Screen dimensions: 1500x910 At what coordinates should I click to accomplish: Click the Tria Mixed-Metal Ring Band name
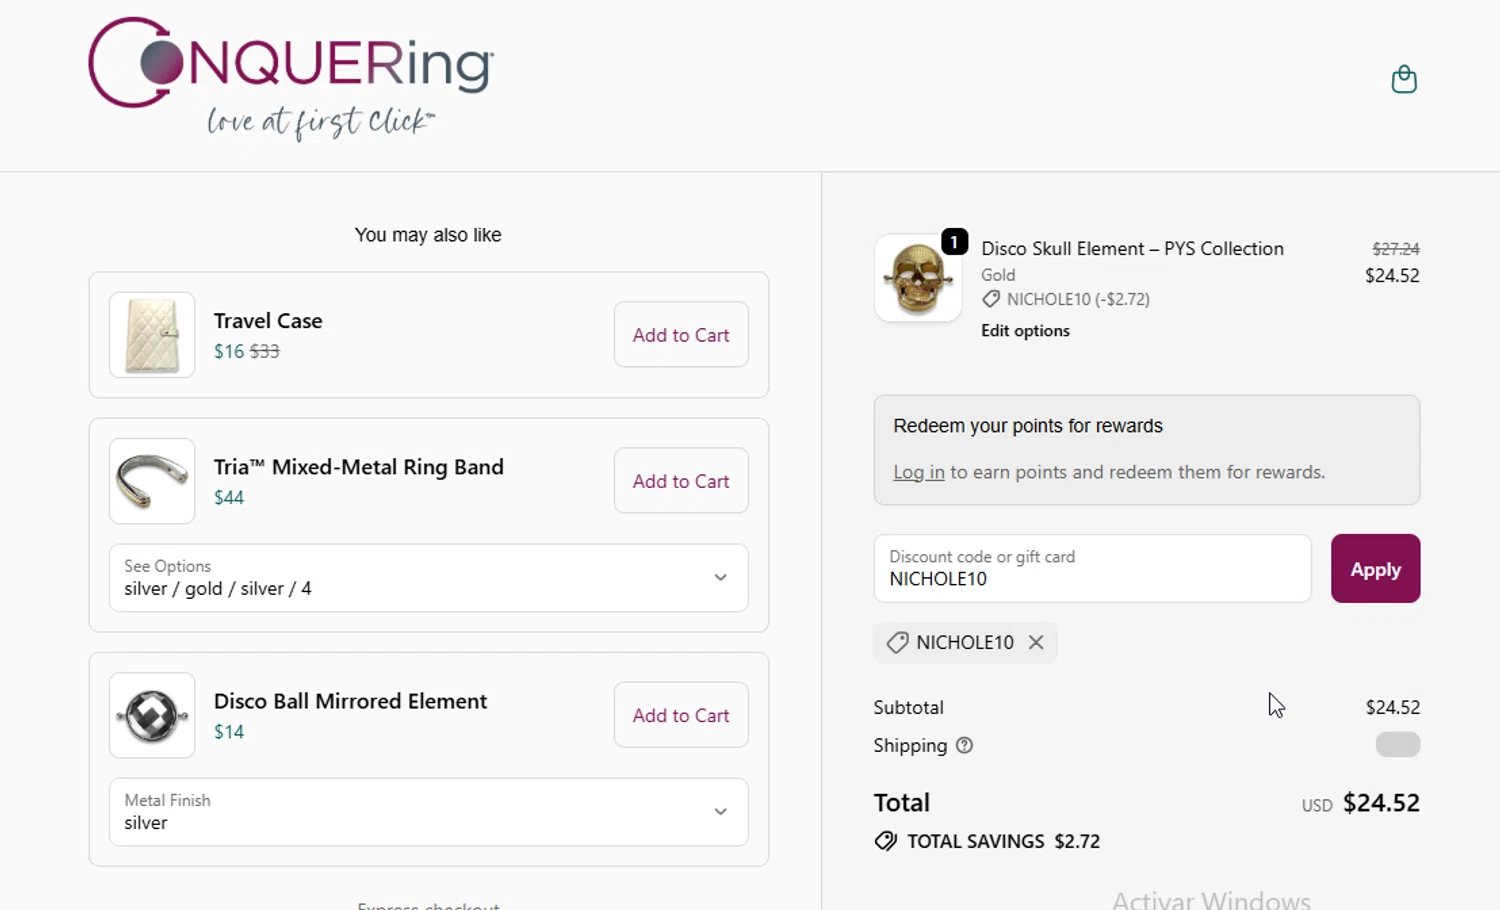pyautogui.click(x=359, y=467)
